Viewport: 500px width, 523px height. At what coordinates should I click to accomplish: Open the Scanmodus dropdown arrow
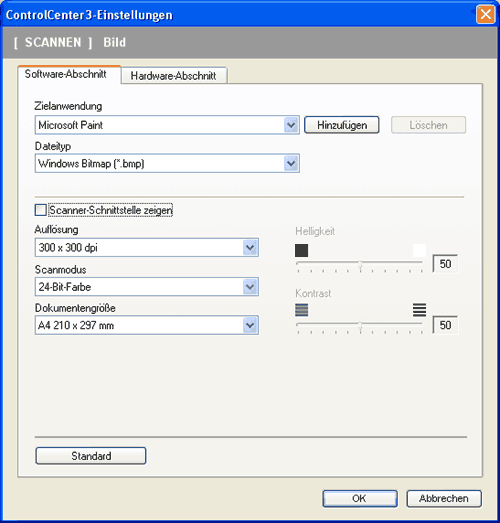[x=250, y=287]
